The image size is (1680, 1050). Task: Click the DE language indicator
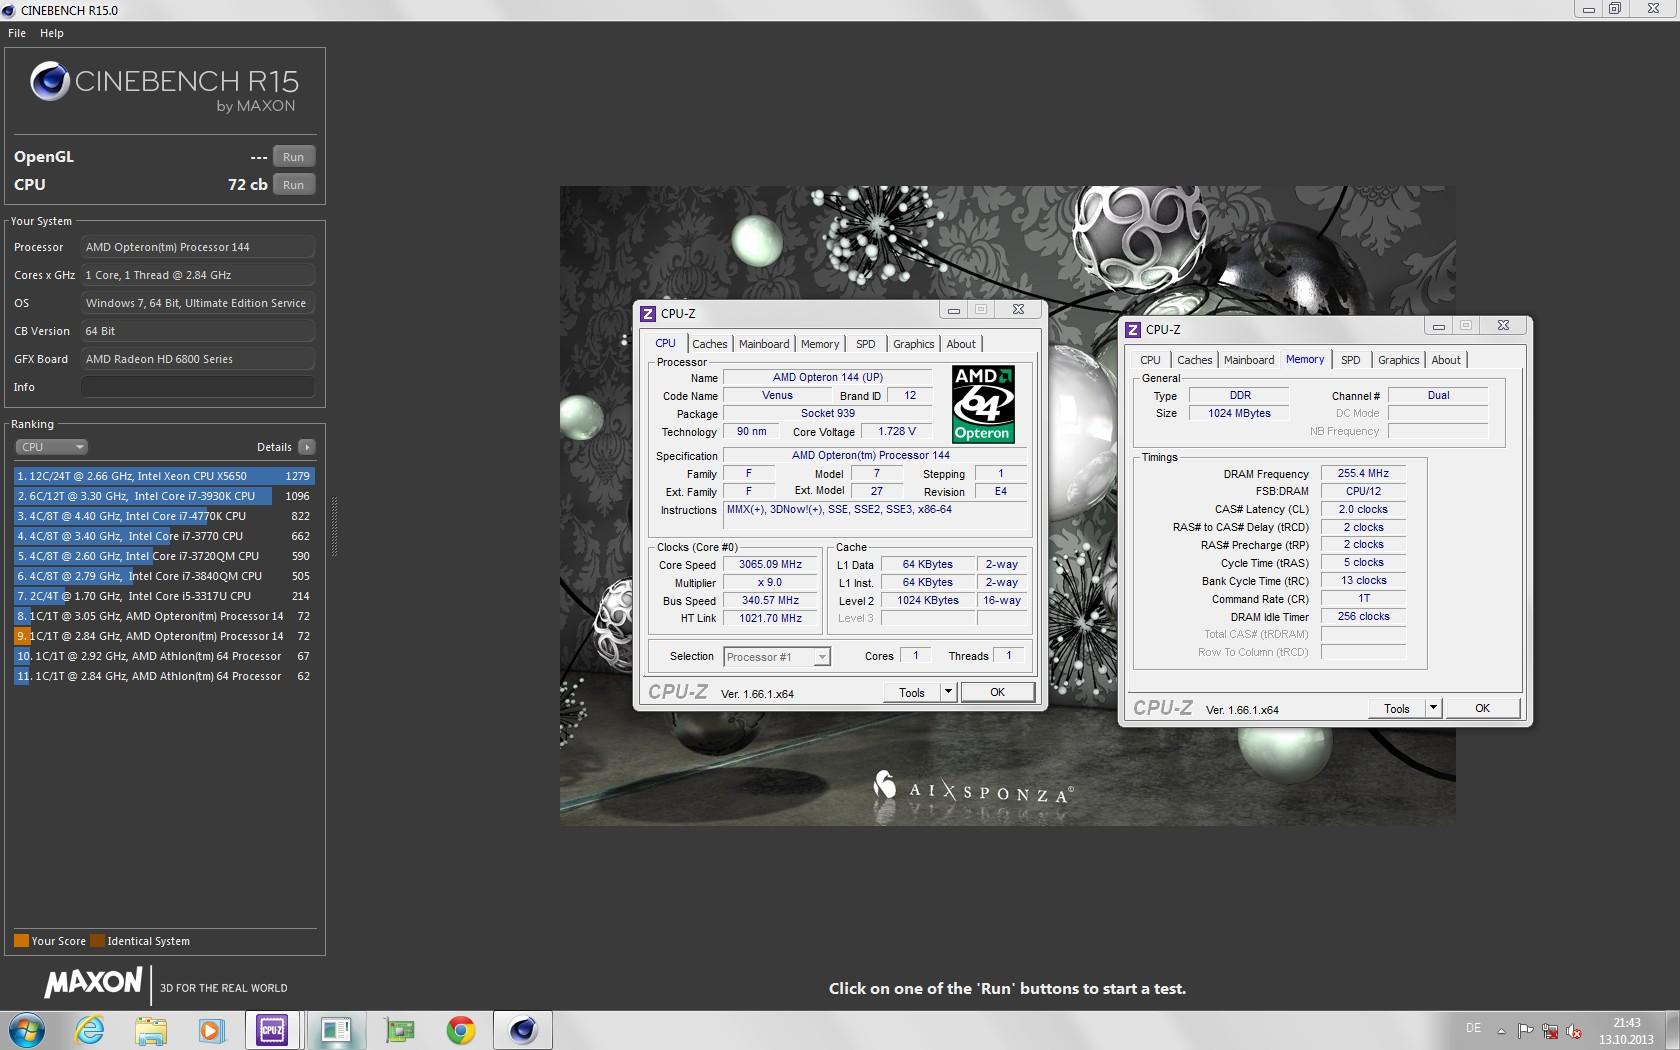1473,1028
